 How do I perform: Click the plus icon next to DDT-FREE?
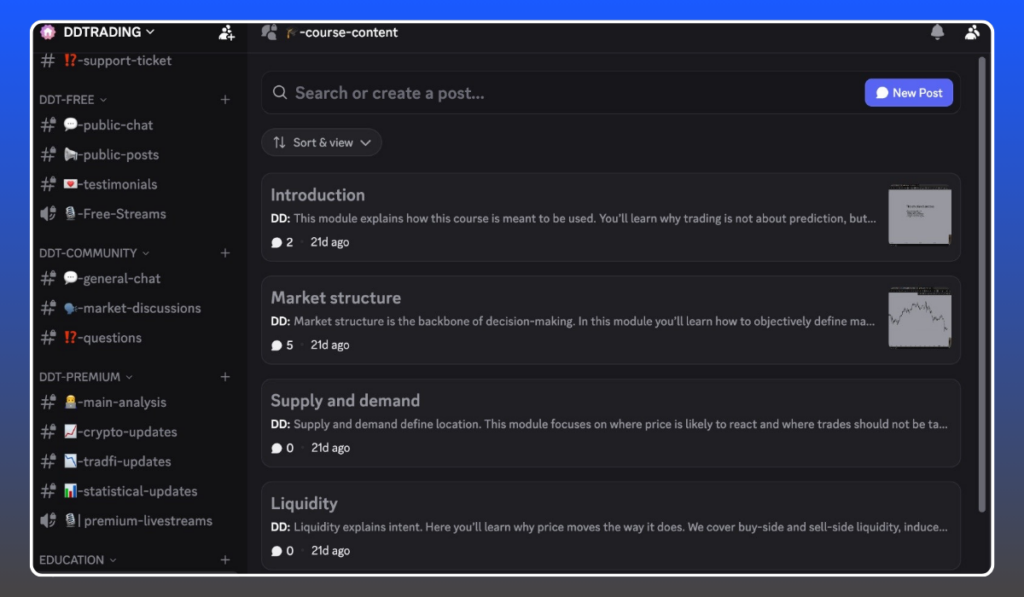coord(225,100)
